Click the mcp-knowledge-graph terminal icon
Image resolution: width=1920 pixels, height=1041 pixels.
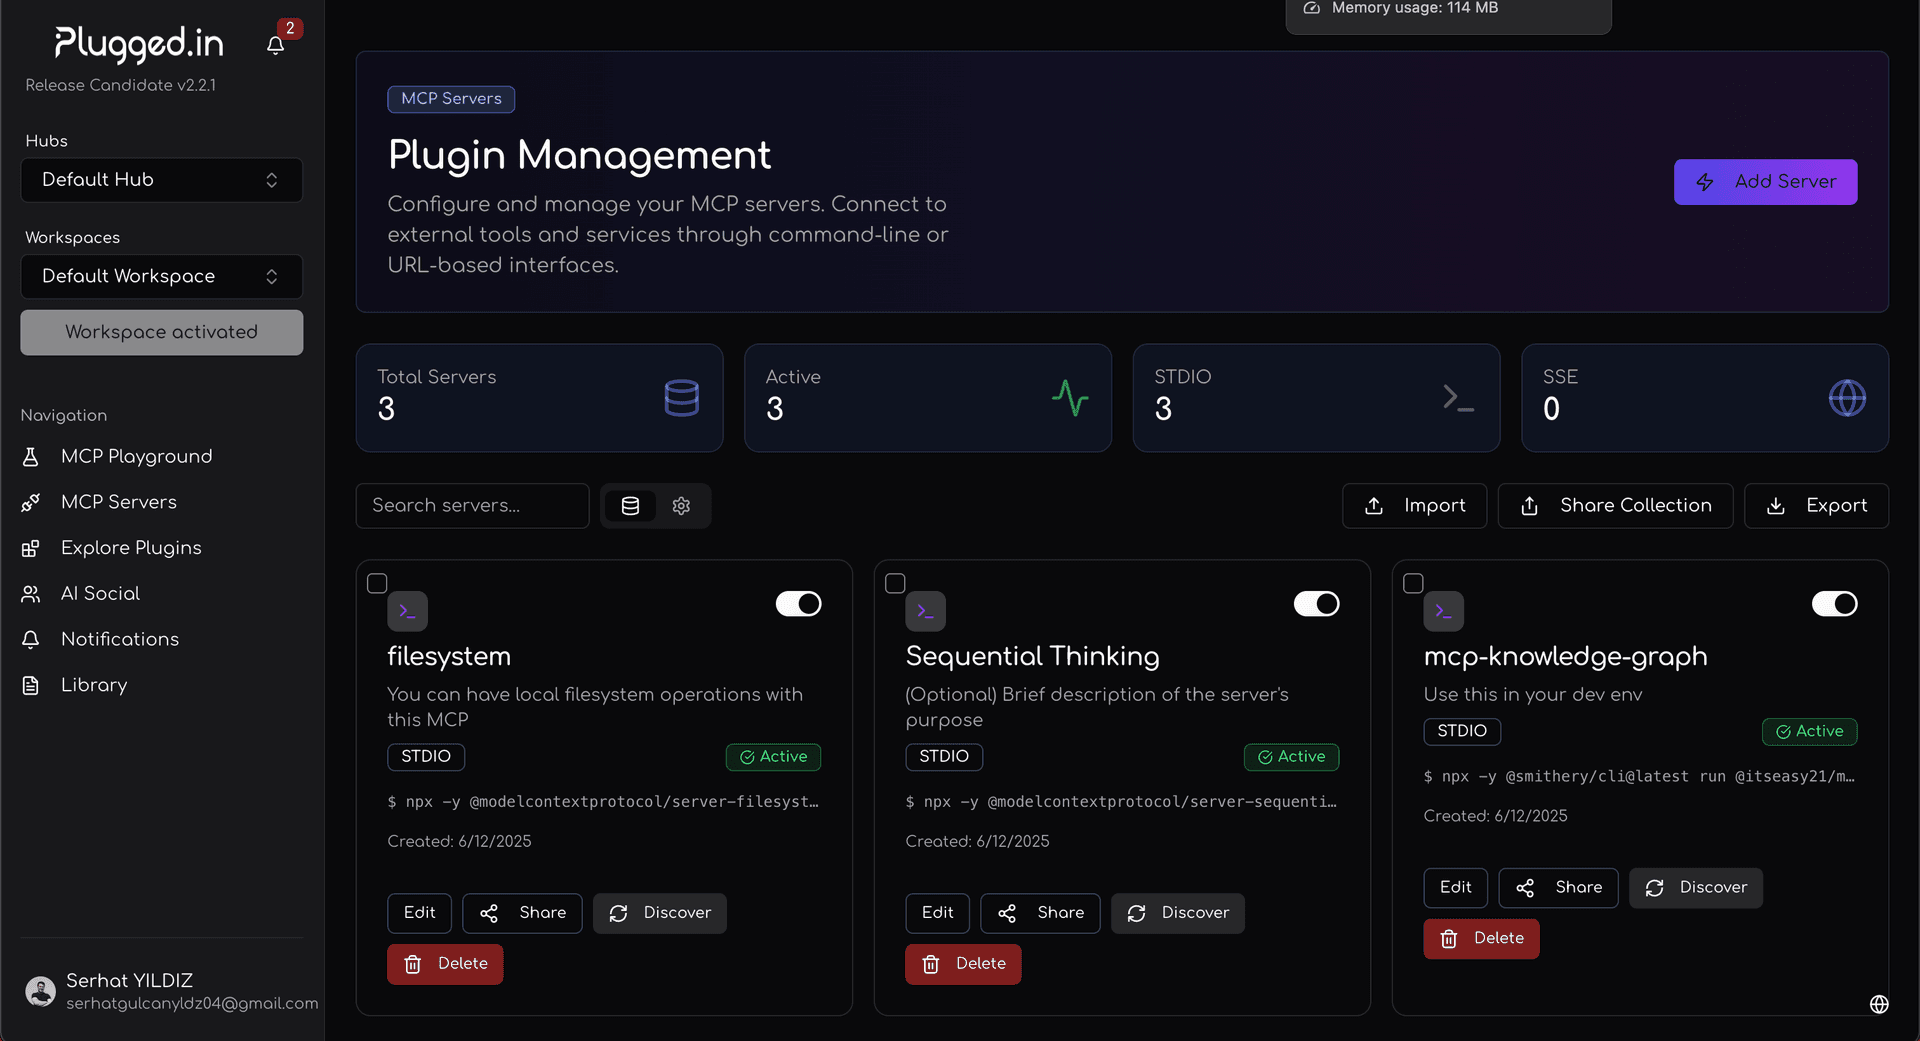1443,611
